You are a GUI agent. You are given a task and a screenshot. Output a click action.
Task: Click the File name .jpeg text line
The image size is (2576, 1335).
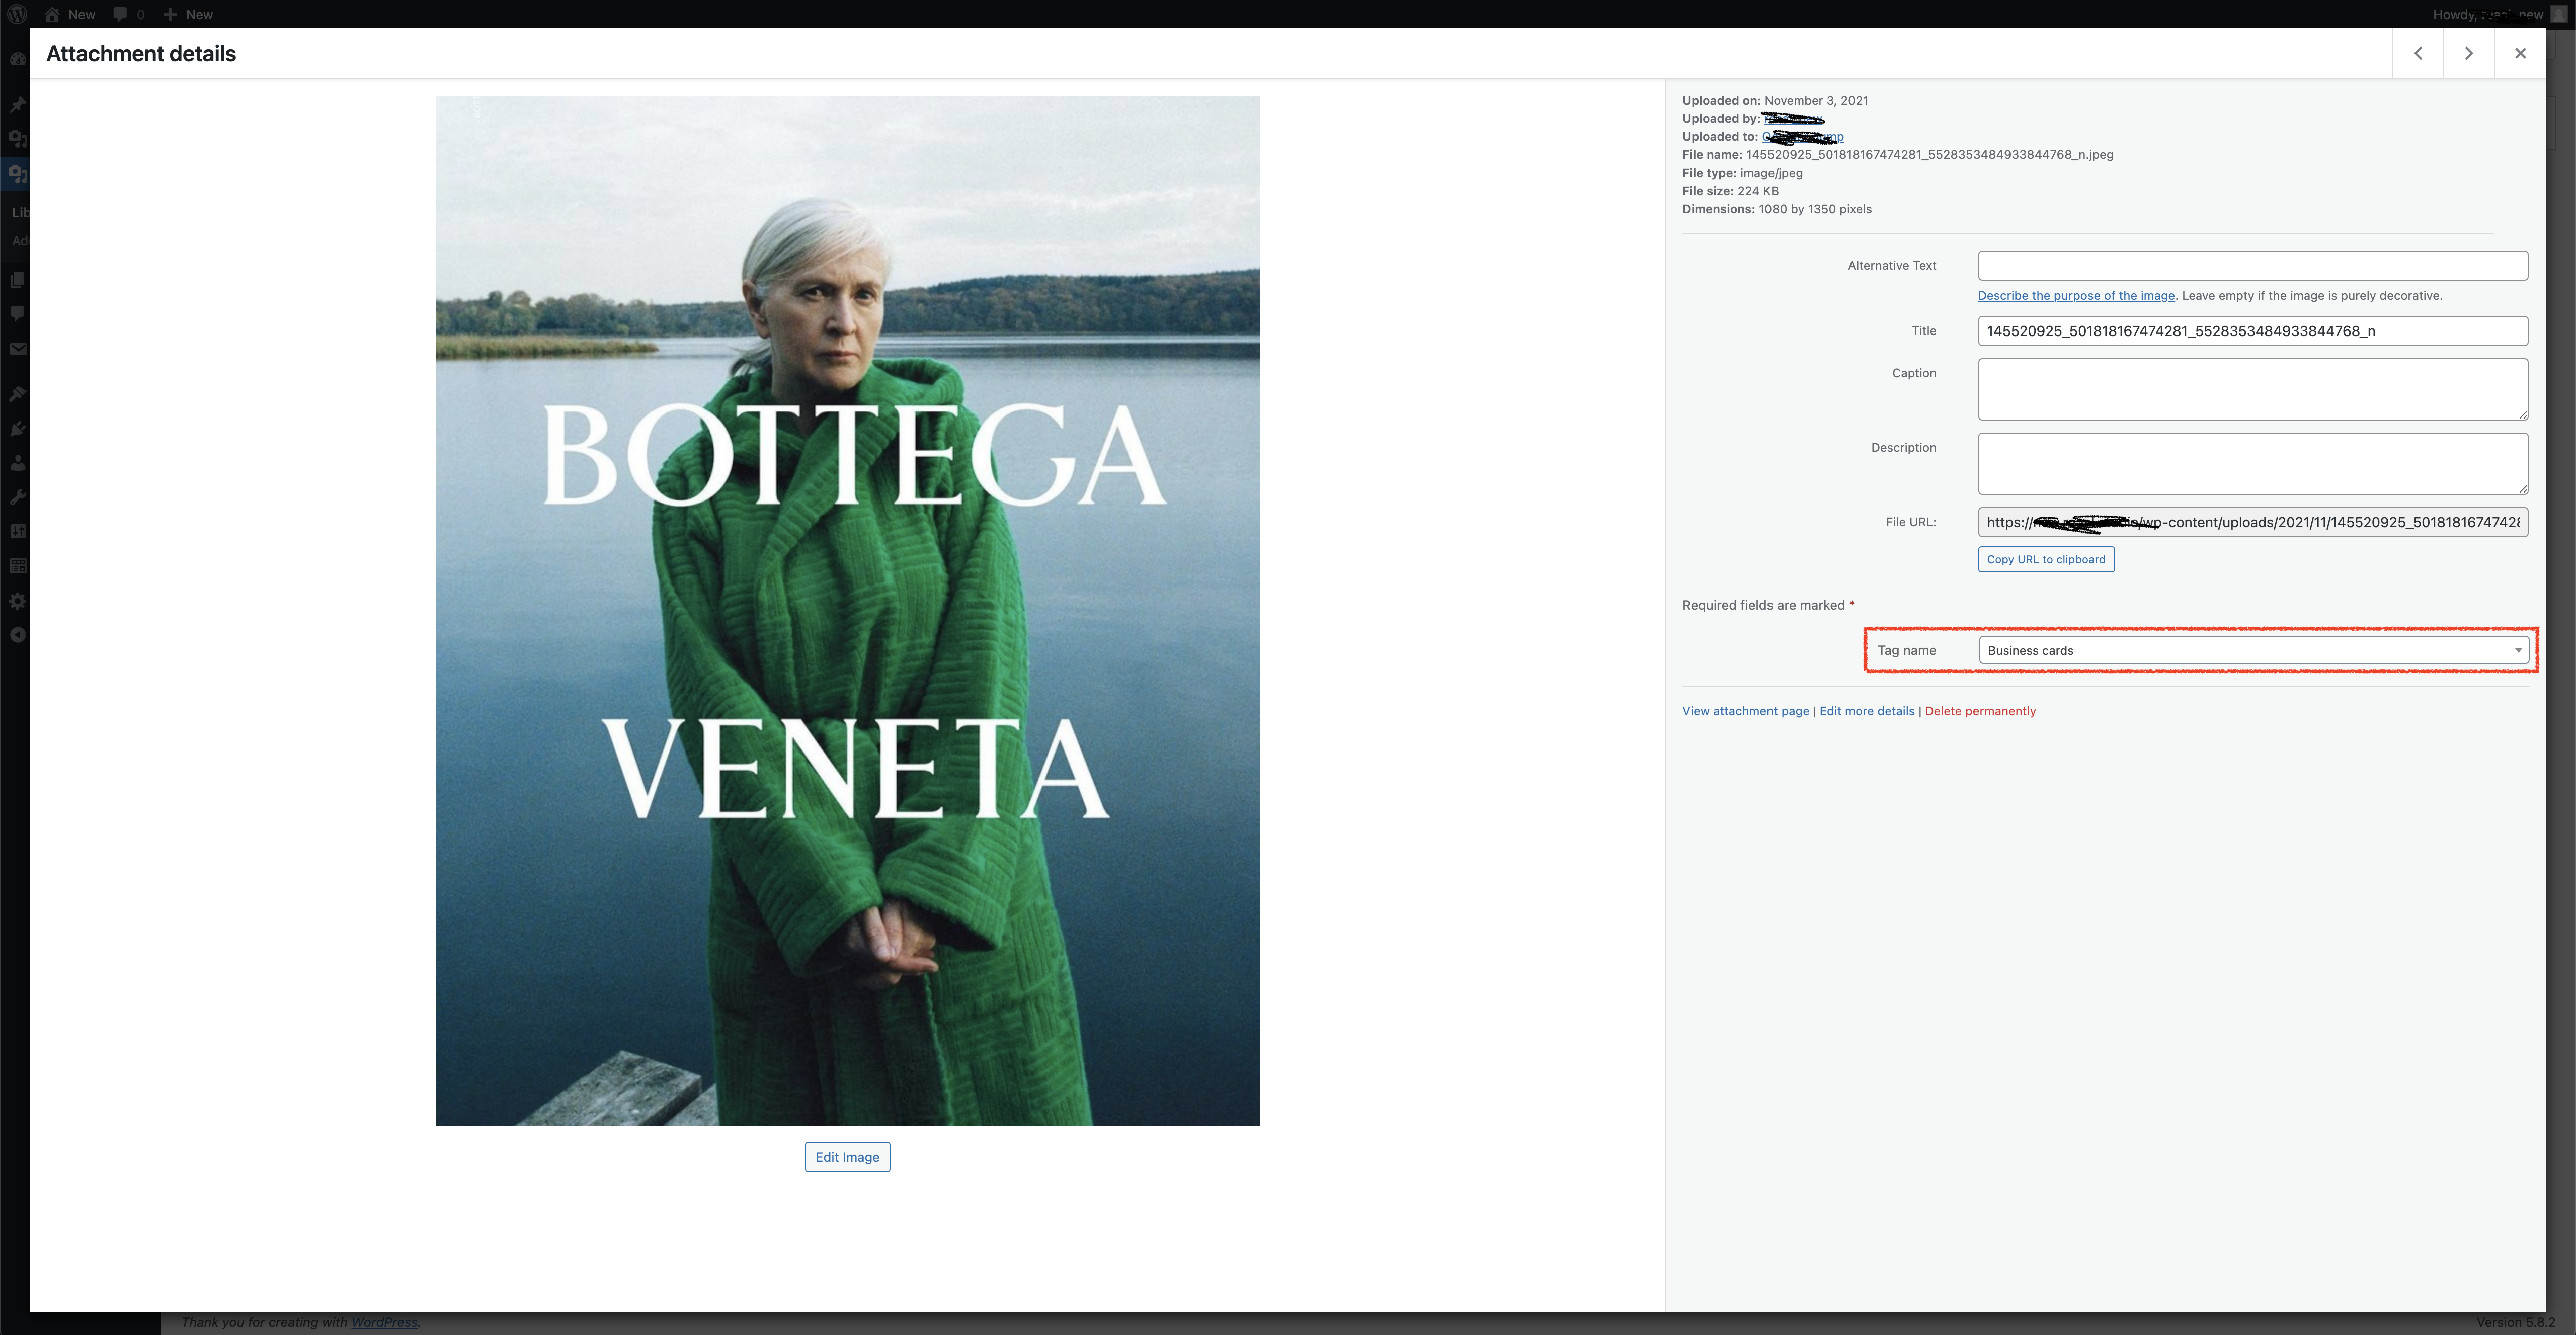(x=1897, y=155)
